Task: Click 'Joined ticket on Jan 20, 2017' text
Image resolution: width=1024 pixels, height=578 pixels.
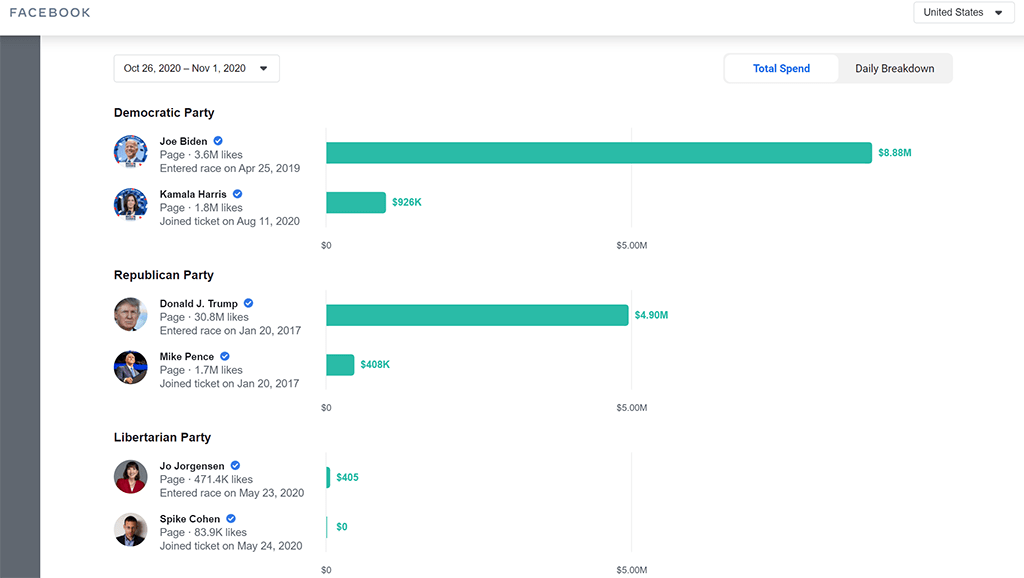Action: coord(230,384)
